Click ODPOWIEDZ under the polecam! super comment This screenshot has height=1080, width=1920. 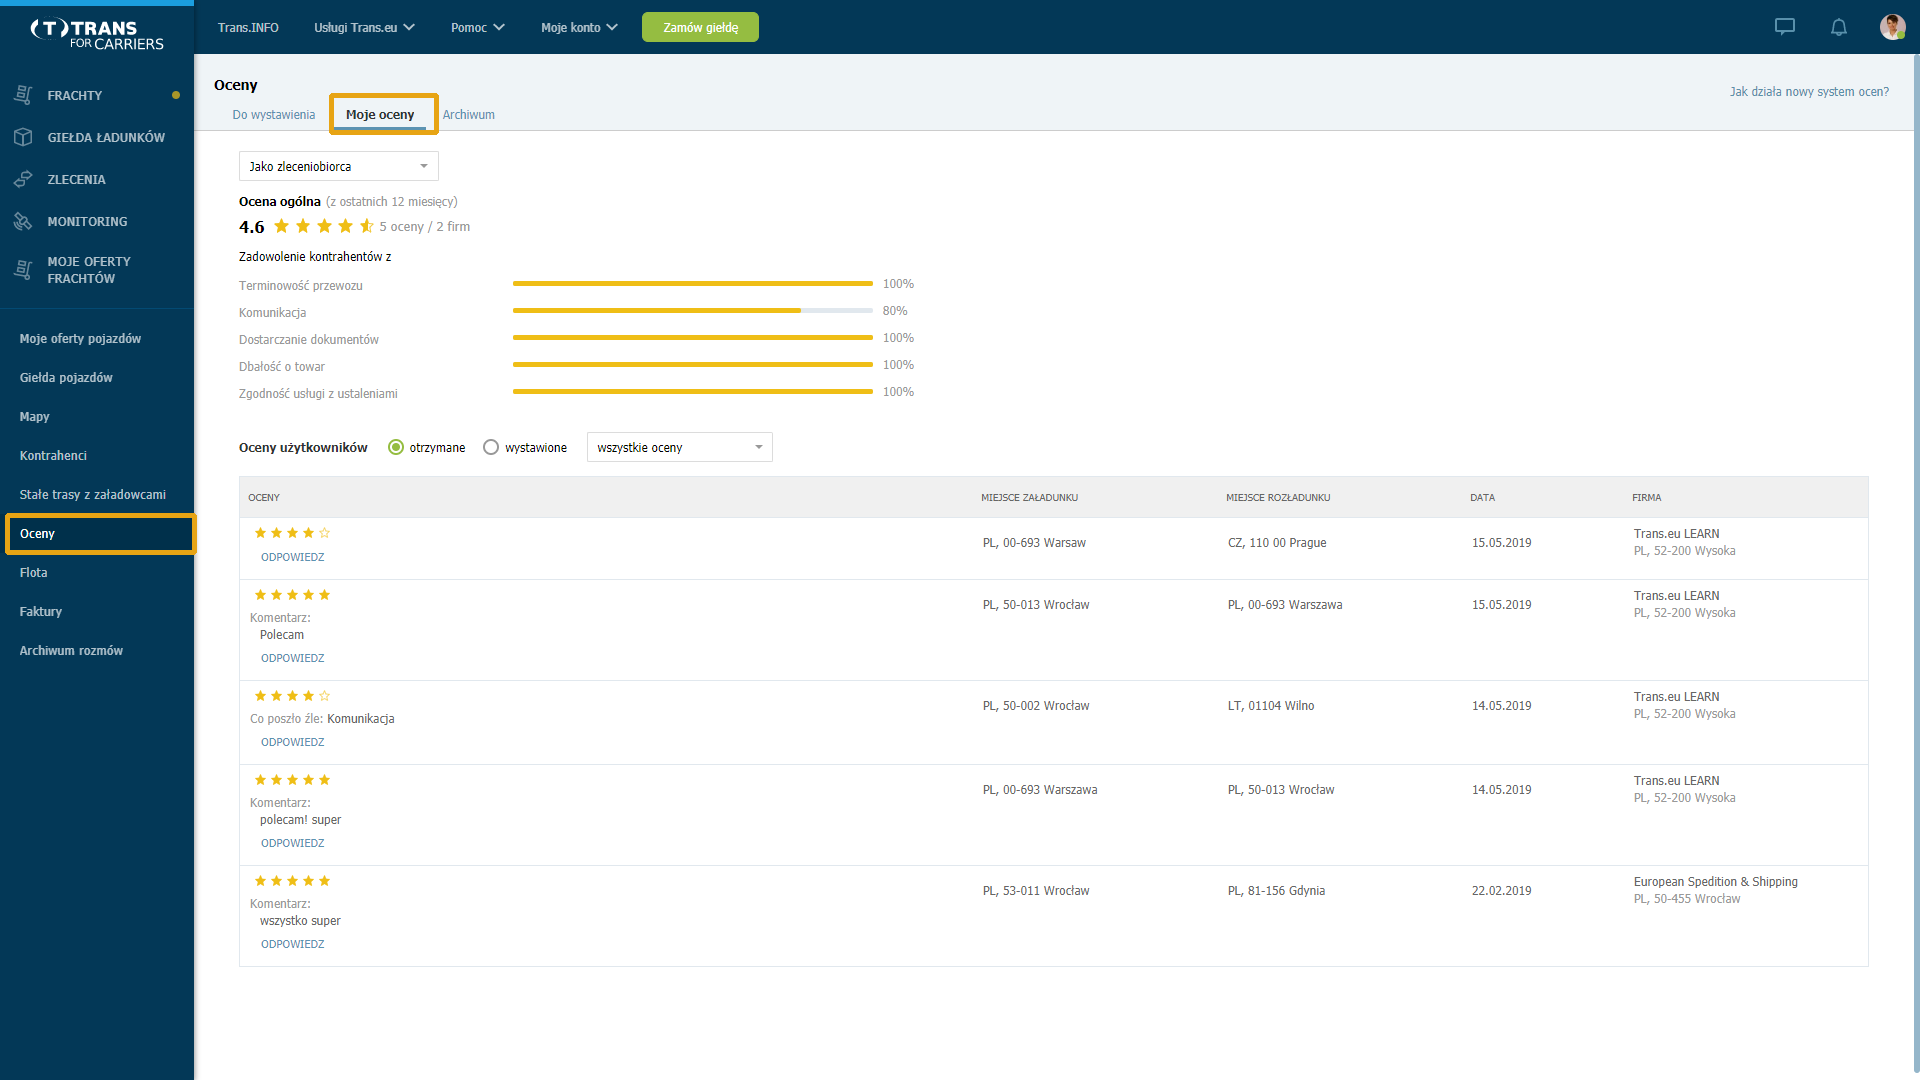(x=292, y=843)
